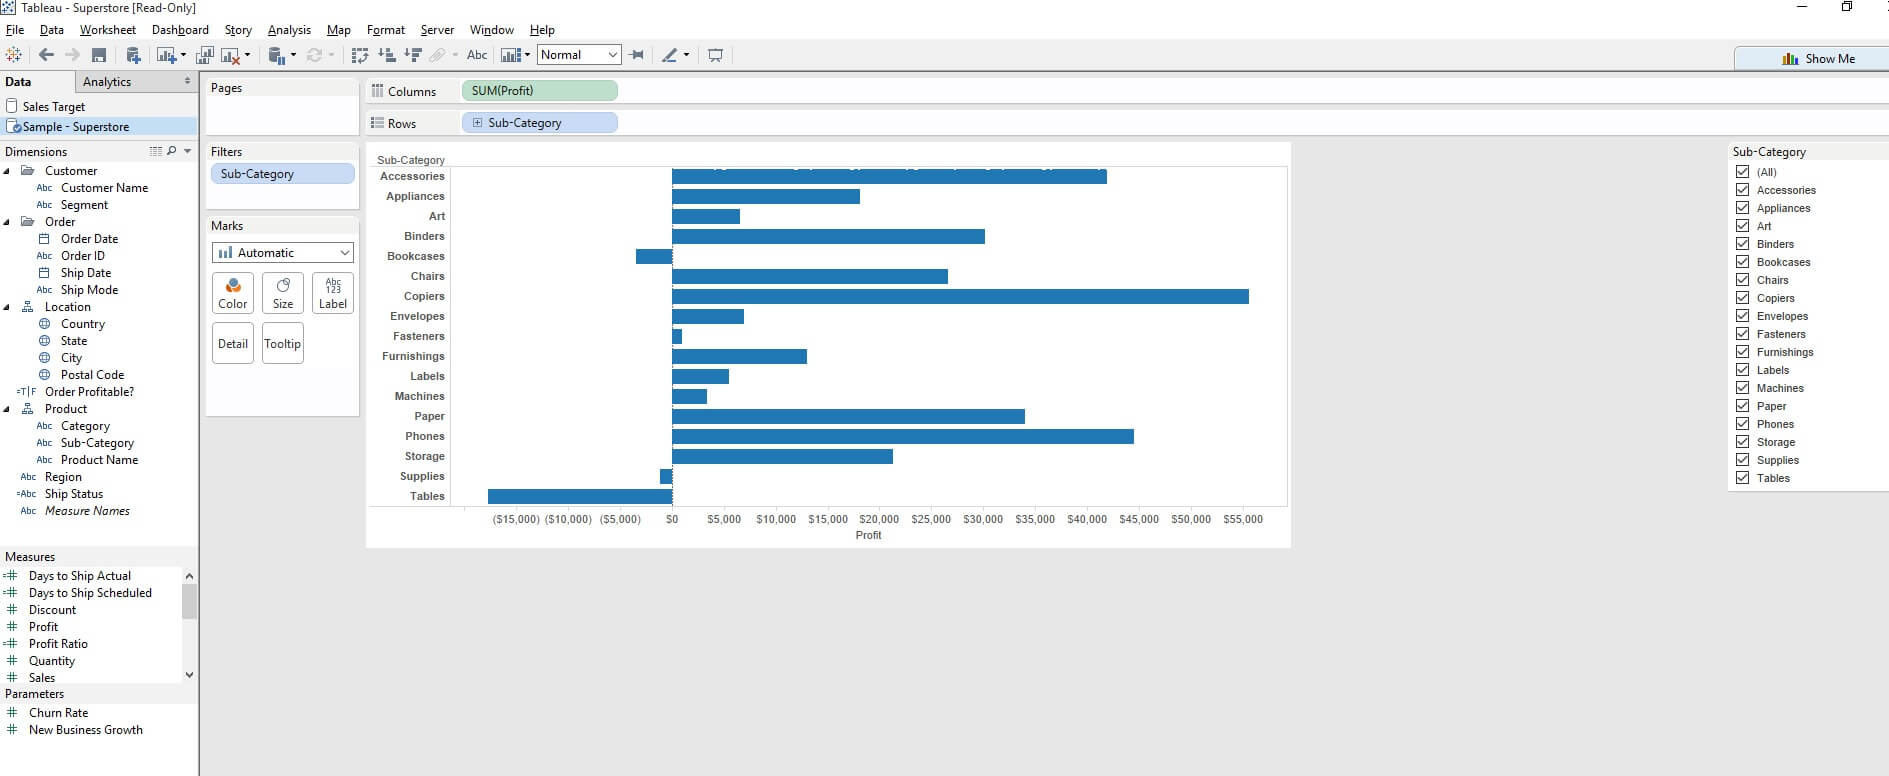Screen dimensions: 1889x776
Task: Collapse the Customer folder in Dimensions
Action: (7, 171)
